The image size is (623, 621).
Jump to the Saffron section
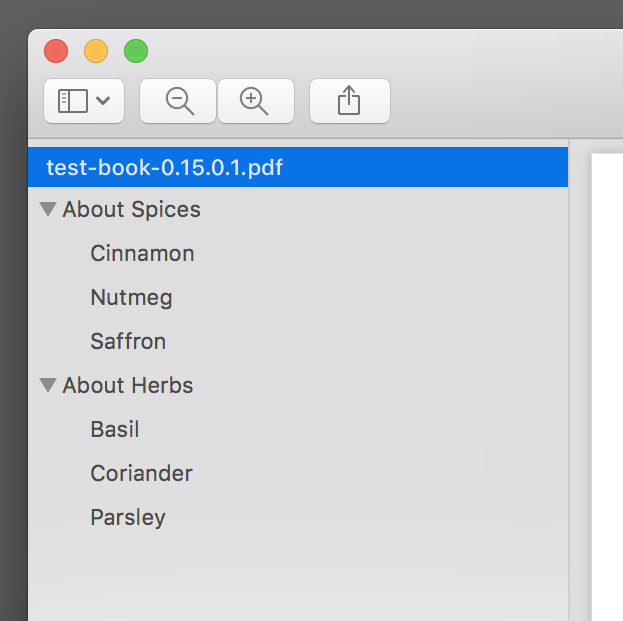(x=128, y=341)
